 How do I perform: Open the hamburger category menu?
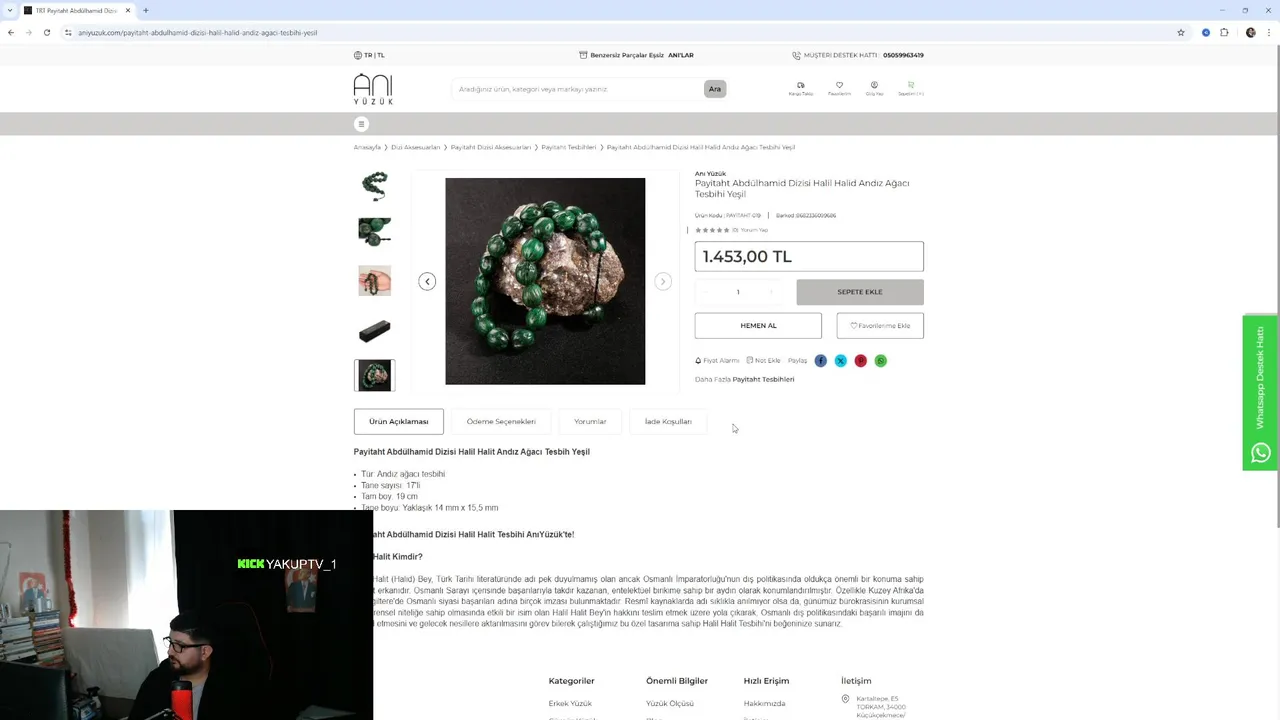pos(361,124)
